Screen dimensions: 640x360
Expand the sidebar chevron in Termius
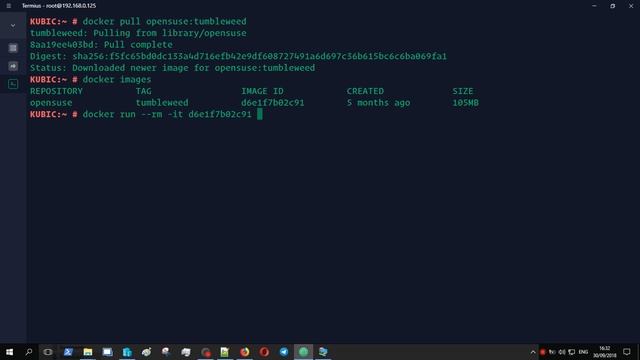click(13, 25)
